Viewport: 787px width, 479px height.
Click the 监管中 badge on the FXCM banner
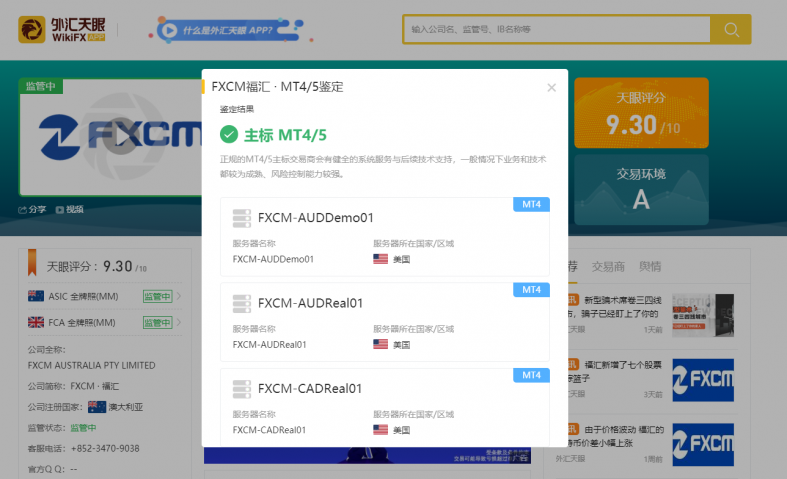point(41,86)
